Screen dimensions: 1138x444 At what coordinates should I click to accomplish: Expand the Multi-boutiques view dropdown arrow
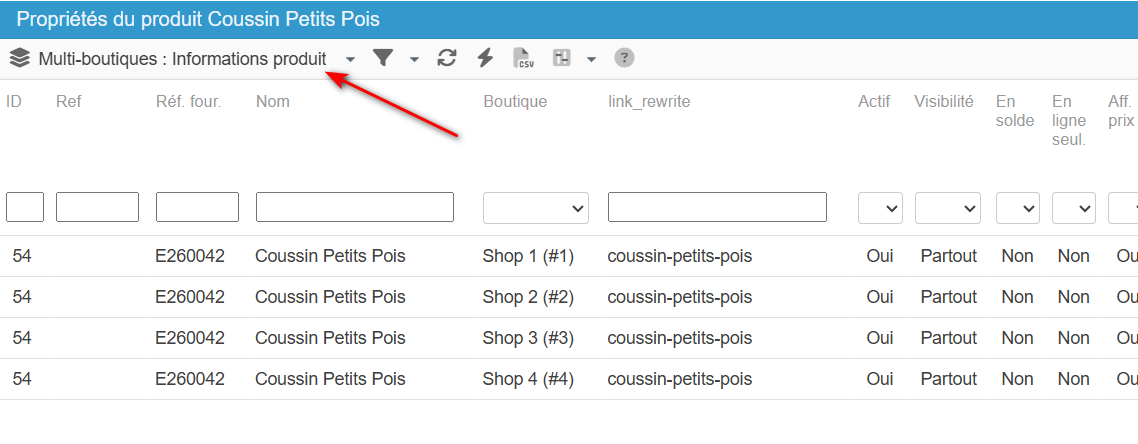[351, 59]
